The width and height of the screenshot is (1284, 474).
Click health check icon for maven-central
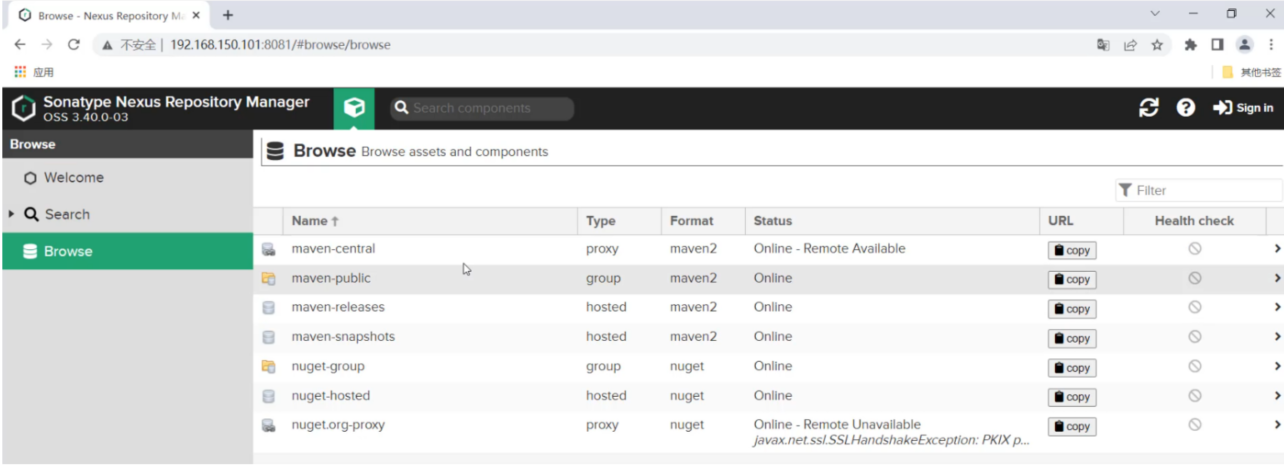1194,249
